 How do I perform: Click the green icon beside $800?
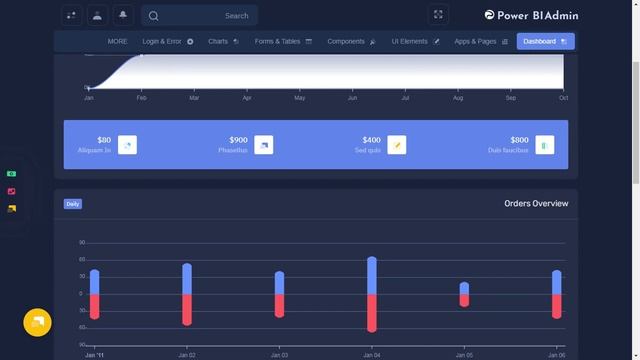coord(545,145)
